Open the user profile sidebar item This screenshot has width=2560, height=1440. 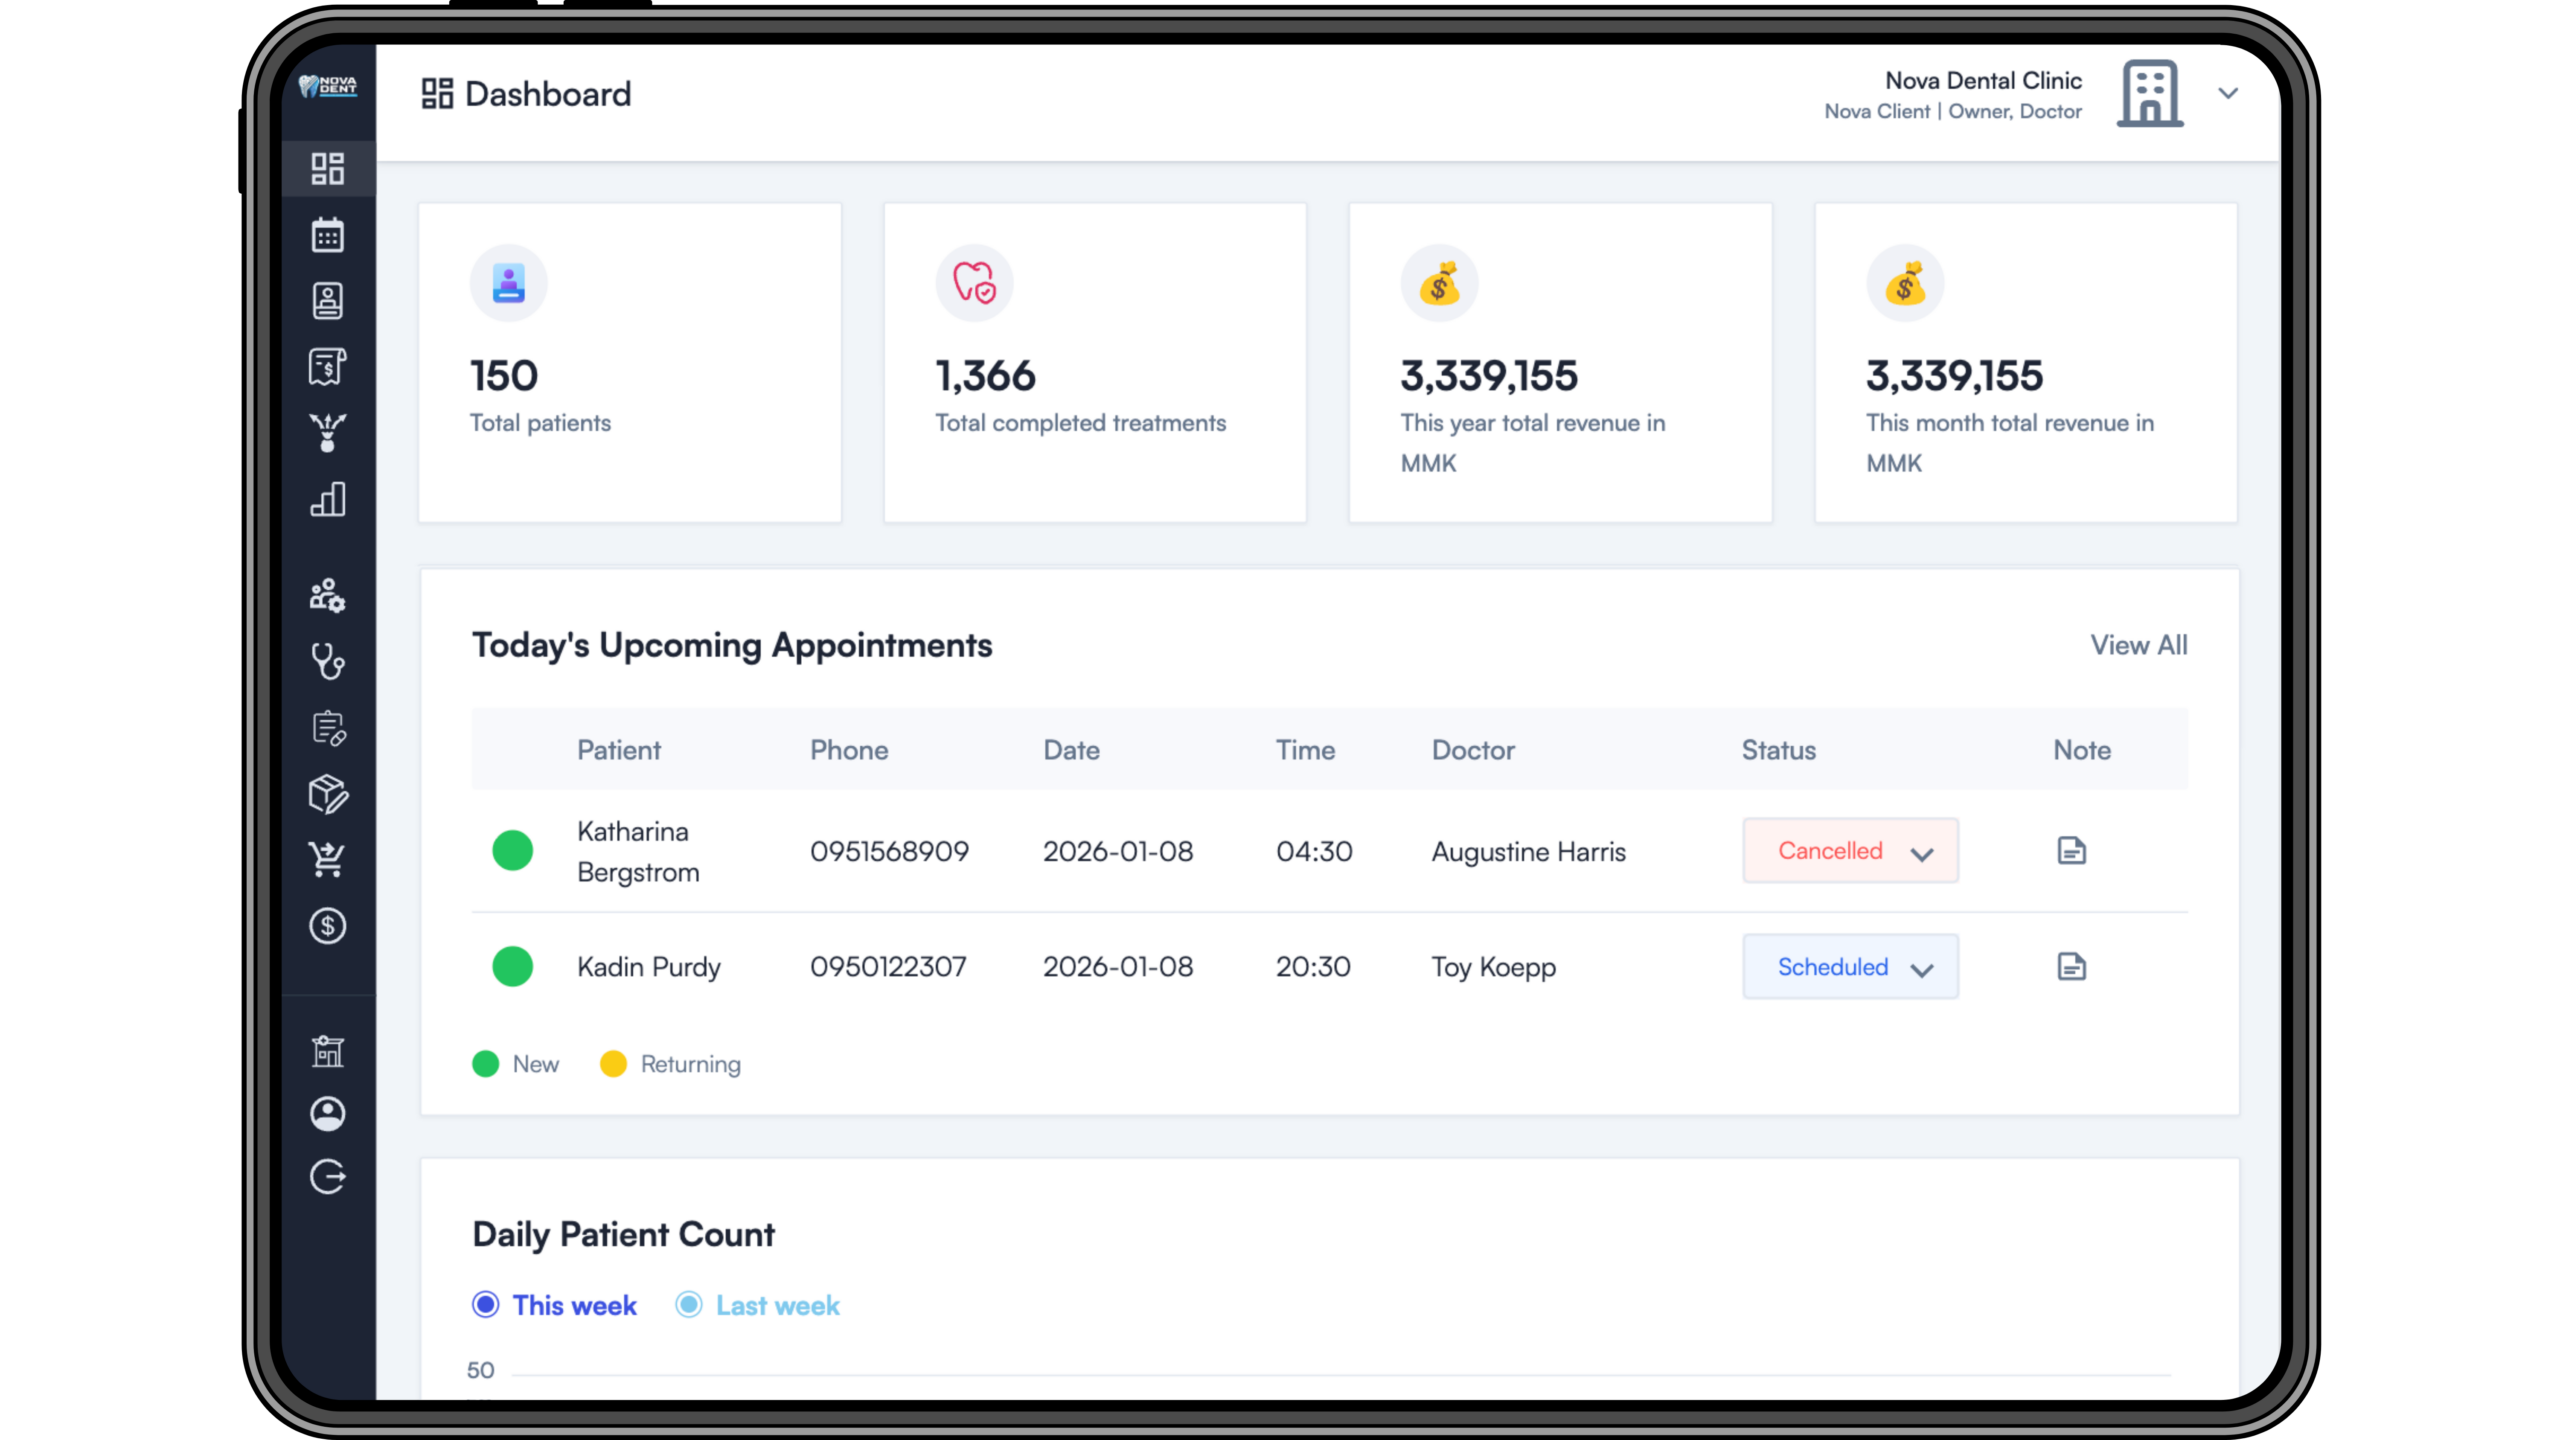[327, 1114]
